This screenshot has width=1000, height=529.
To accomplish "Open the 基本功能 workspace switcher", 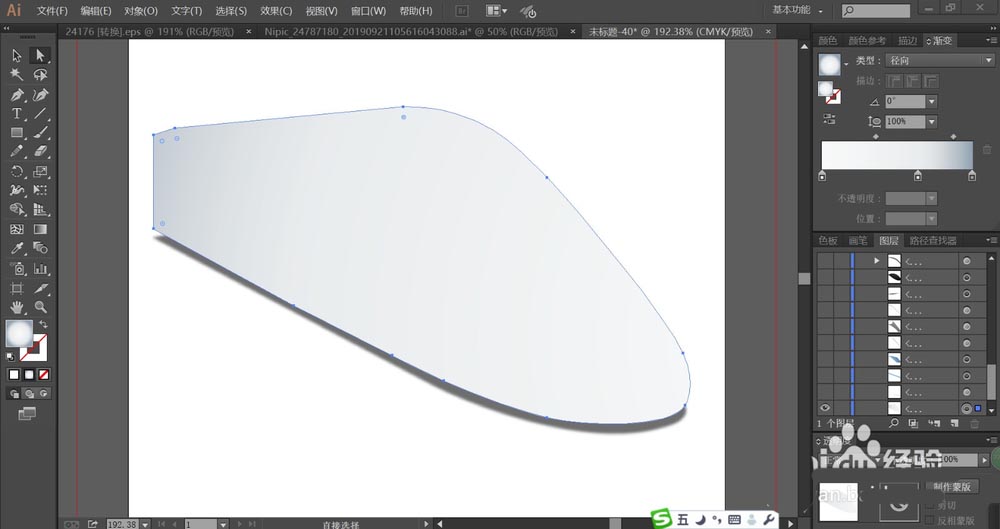I will point(797,10).
